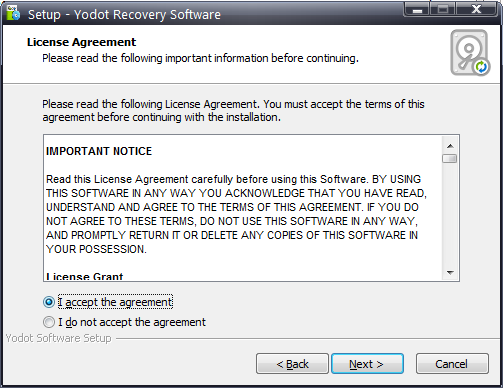Click the "Yodot Software Setup" footer label
Image resolution: width=503 pixels, height=388 pixels.
click(58, 338)
